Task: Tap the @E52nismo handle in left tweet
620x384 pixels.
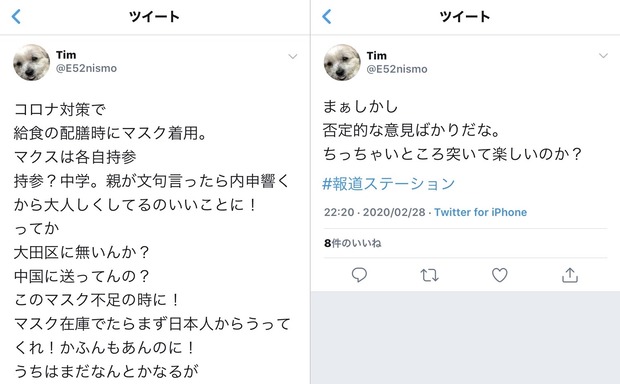Action: 86,68
